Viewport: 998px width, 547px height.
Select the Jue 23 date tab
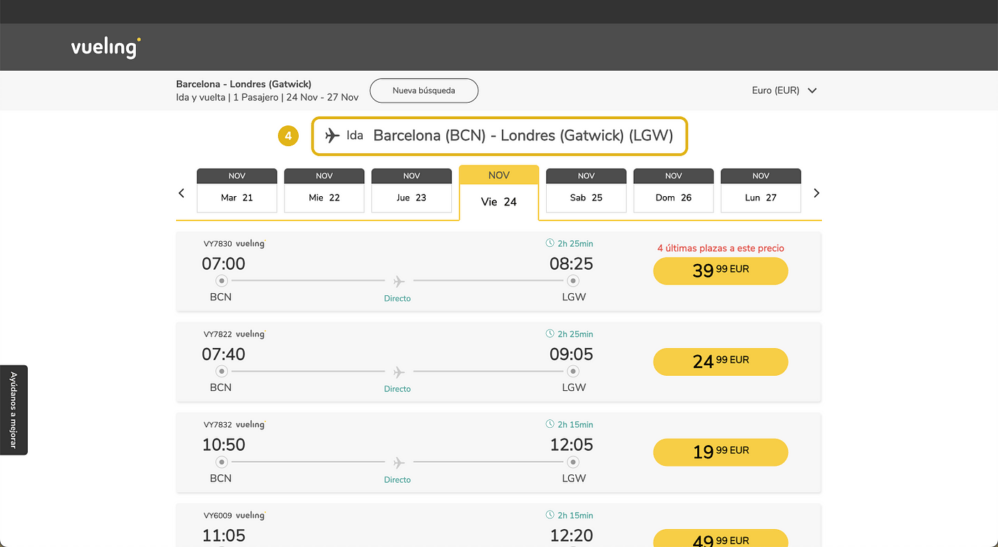coord(411,190)
